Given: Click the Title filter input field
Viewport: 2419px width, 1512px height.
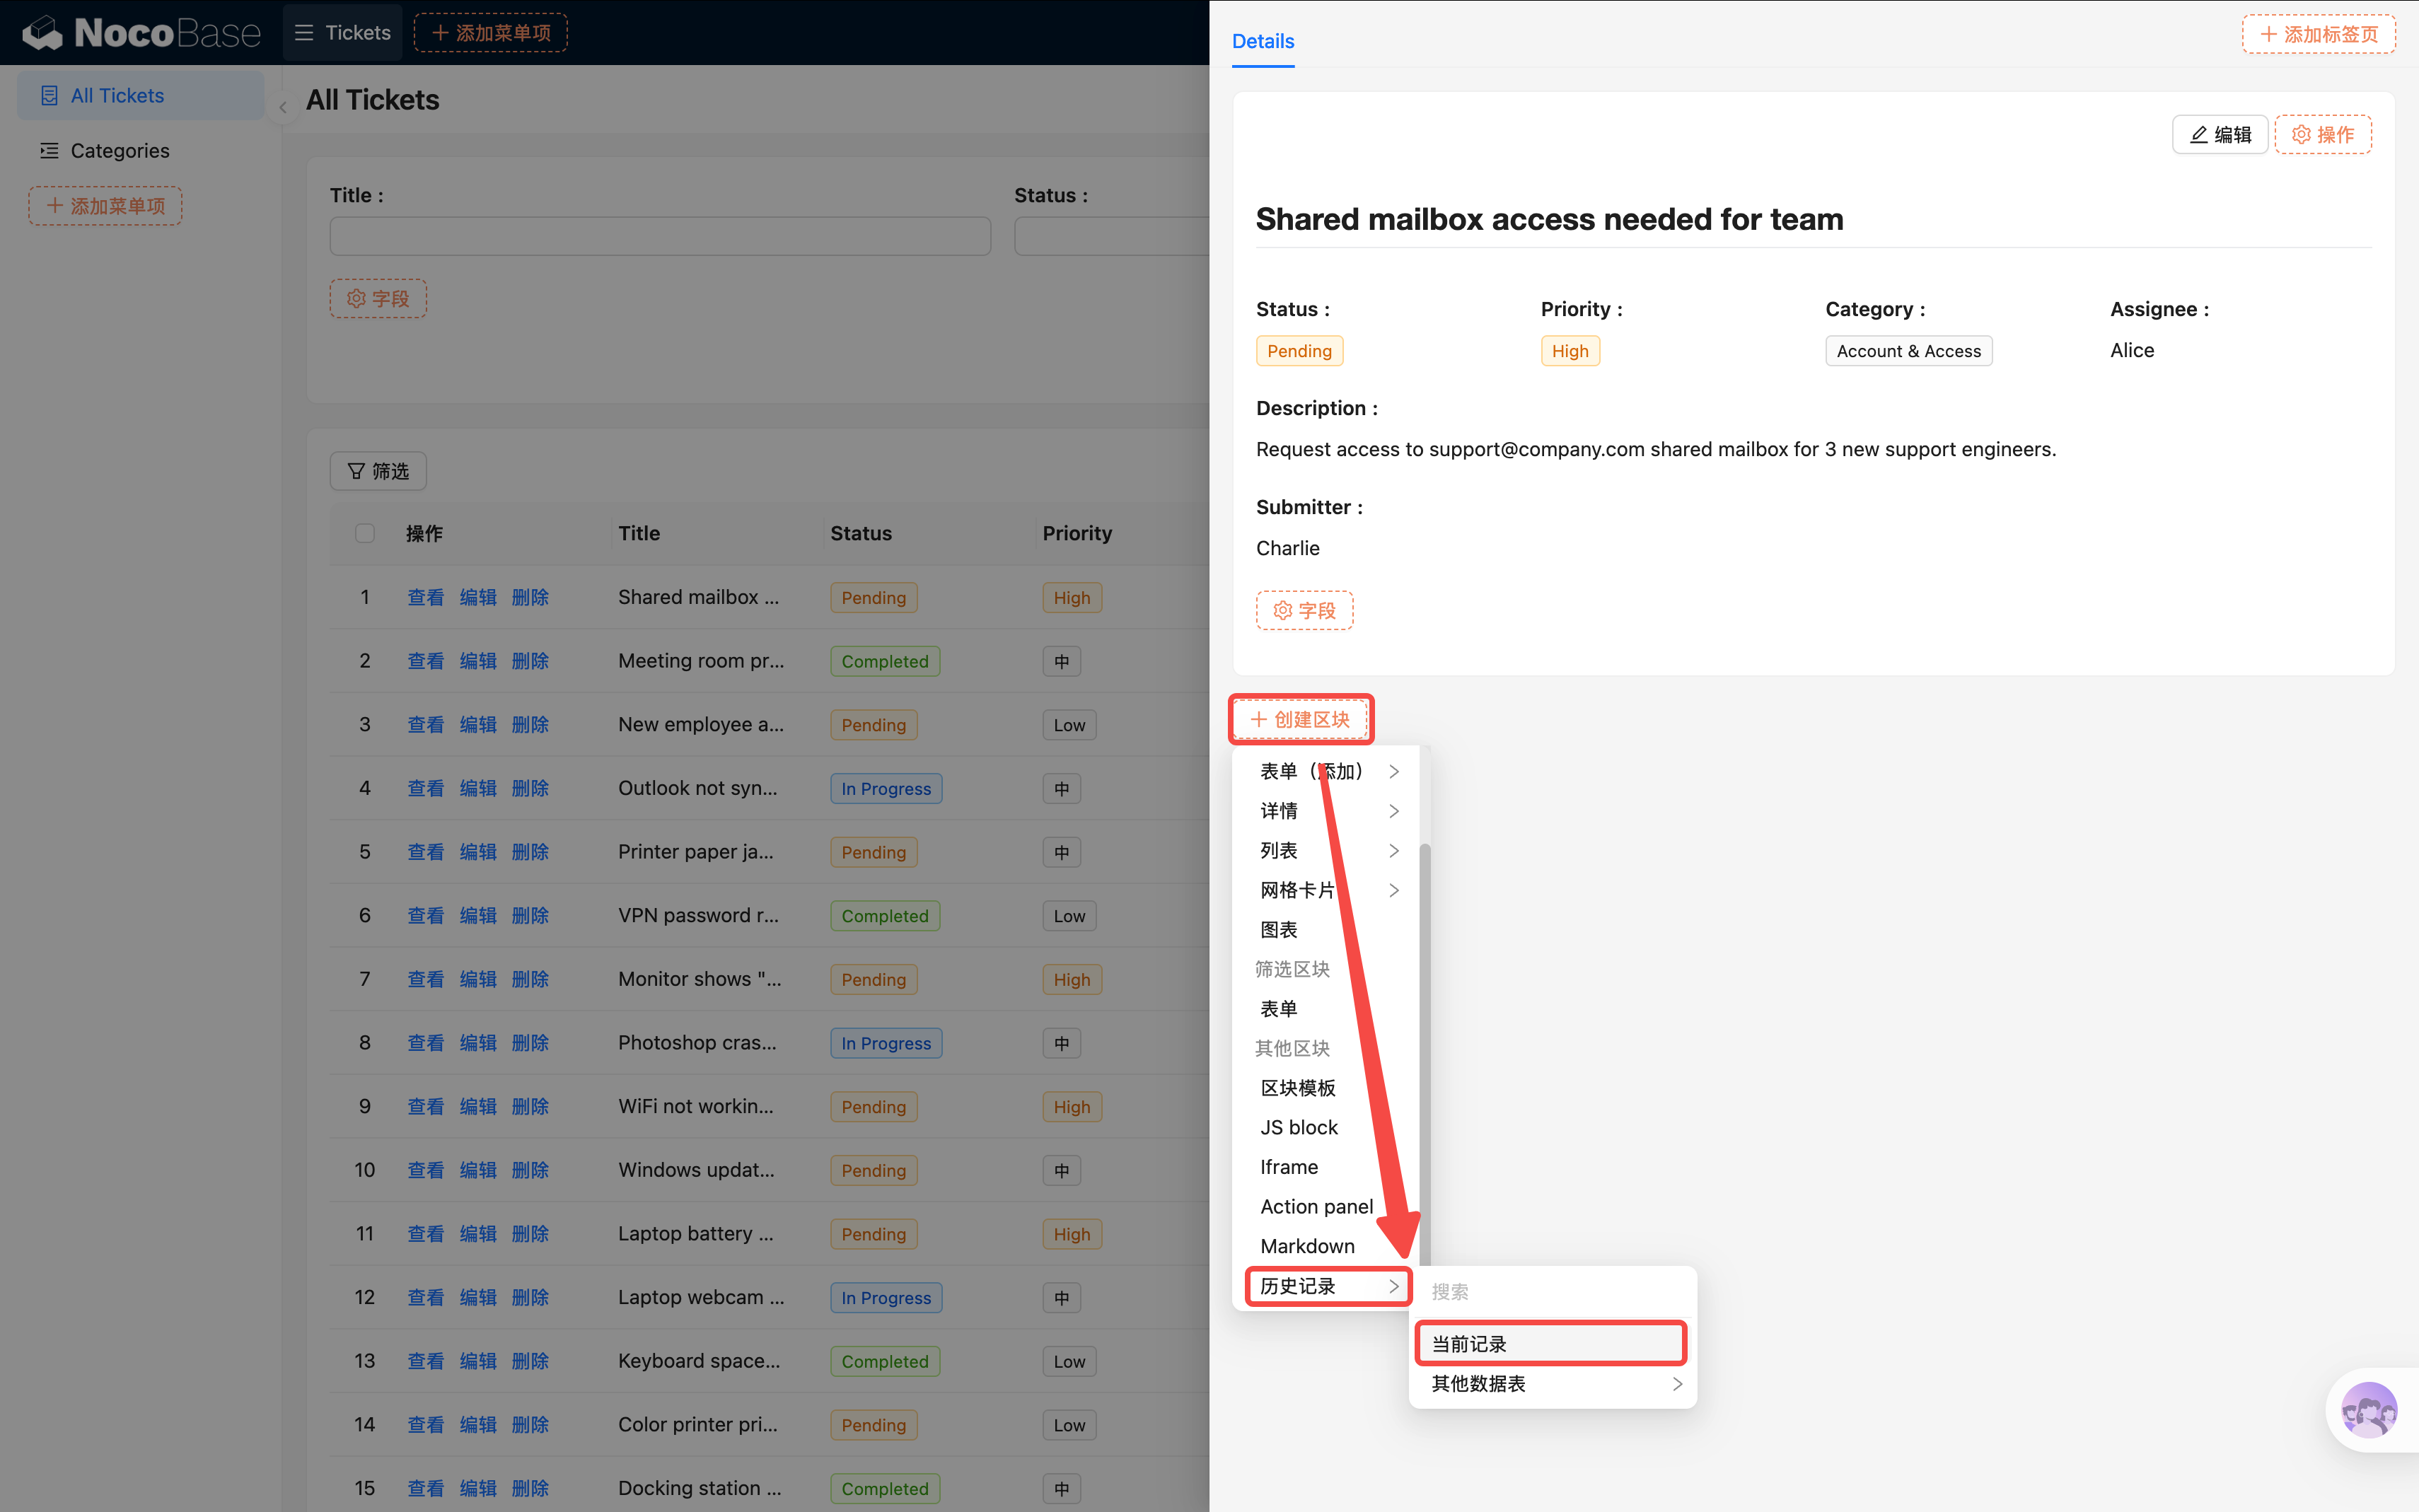Looking at the screenshot, I should pyautogui.click(x=660, y=237).
